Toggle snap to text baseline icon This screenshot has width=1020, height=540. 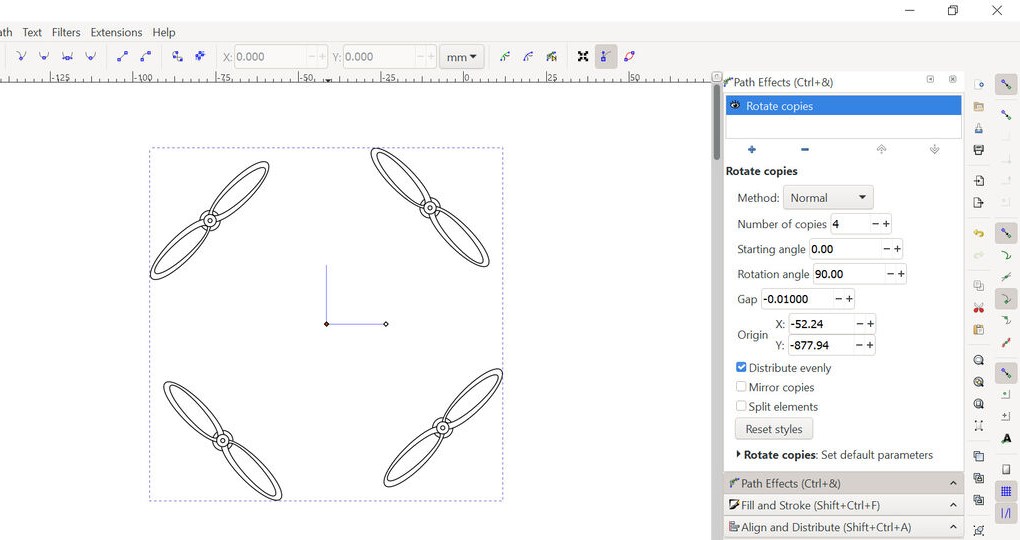[1006, 439]
